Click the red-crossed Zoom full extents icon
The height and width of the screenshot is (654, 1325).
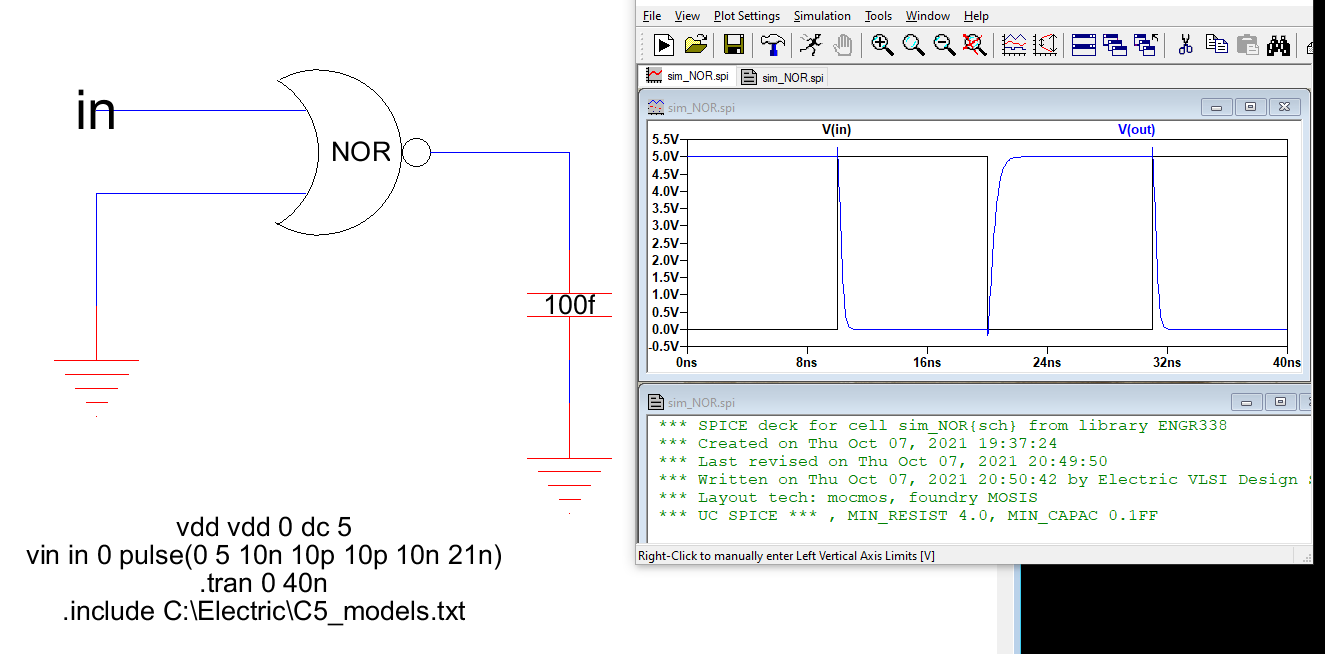[974, 44]
